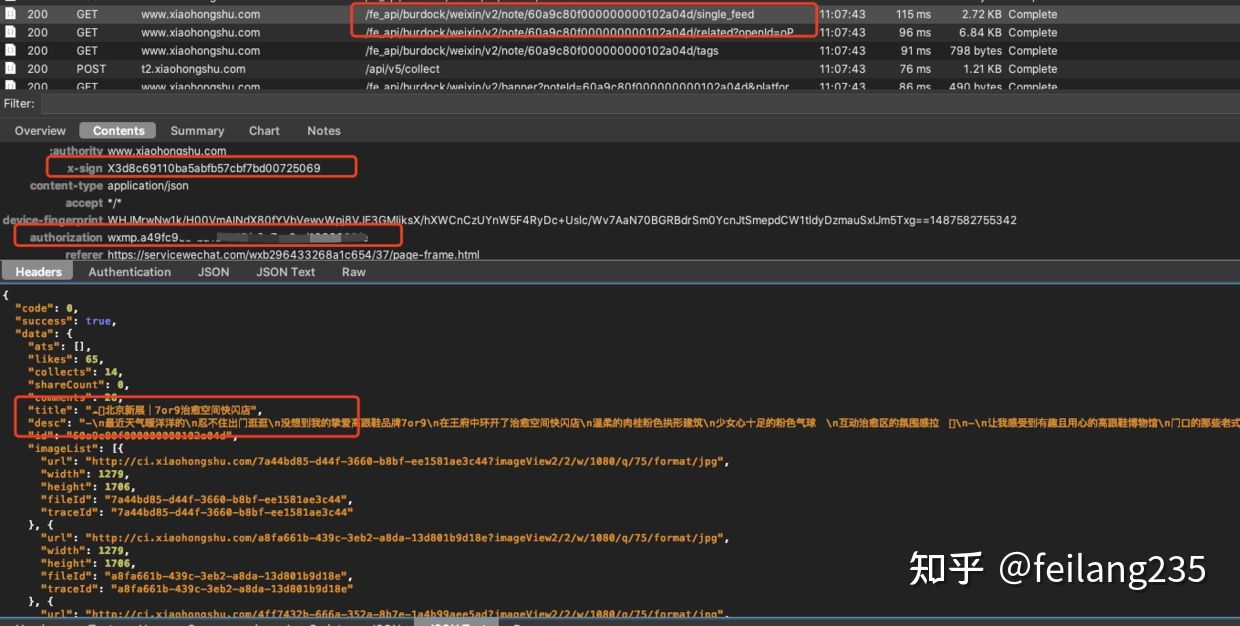Click the "desc" JSON line text
The height and width of the screenshot is (626, 1240).
[633, 423]
